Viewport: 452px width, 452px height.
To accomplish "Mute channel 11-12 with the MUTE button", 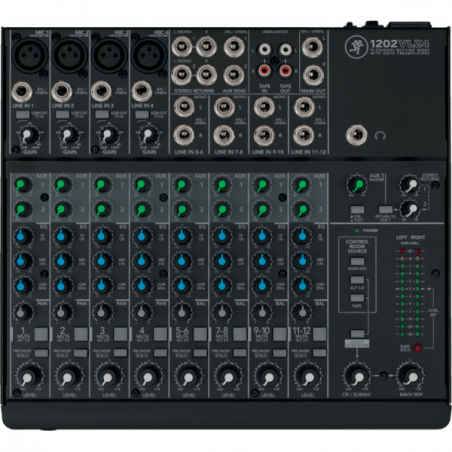I will click(319, 334).
